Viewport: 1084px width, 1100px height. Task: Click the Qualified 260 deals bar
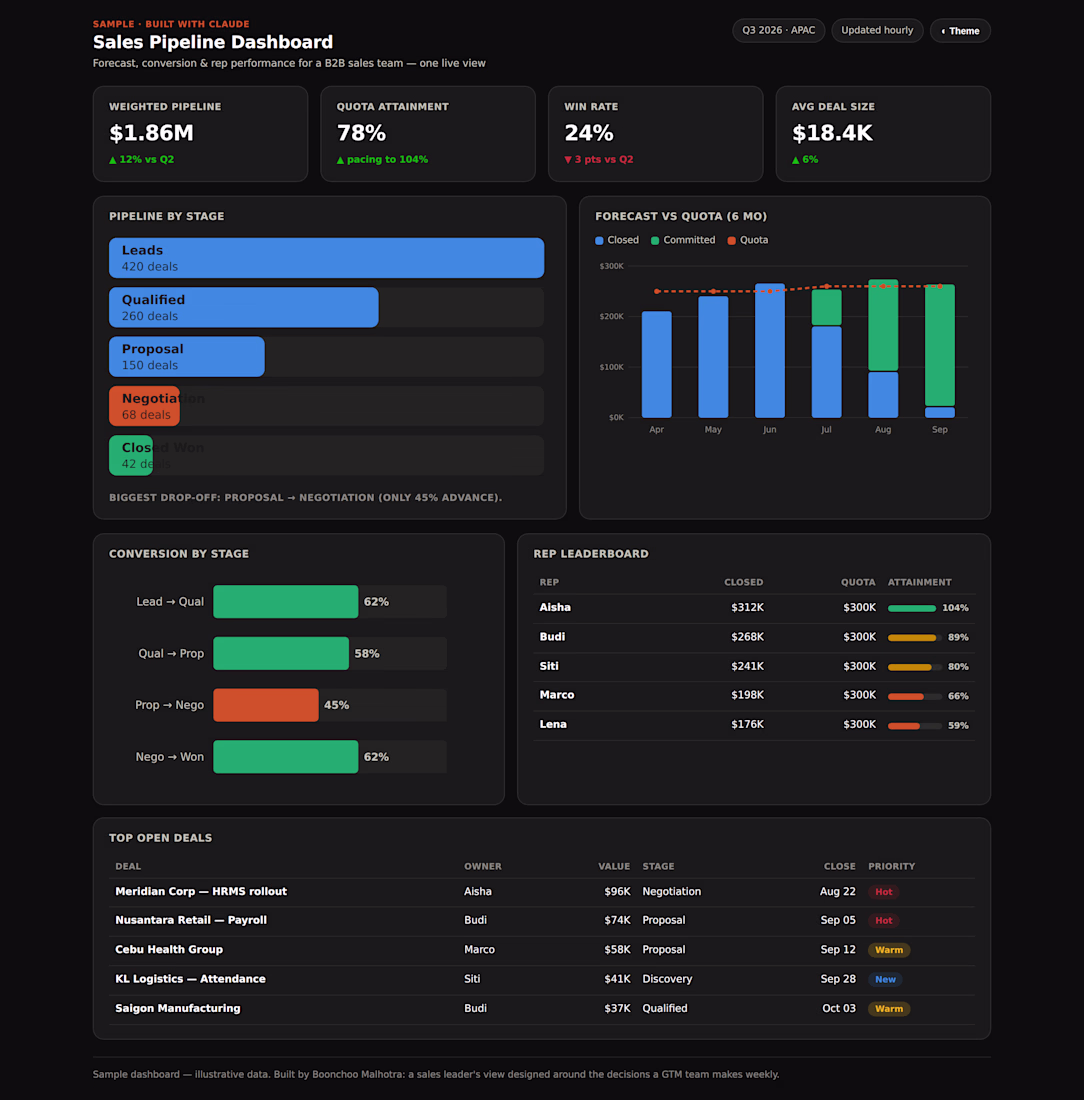point(243,307)
